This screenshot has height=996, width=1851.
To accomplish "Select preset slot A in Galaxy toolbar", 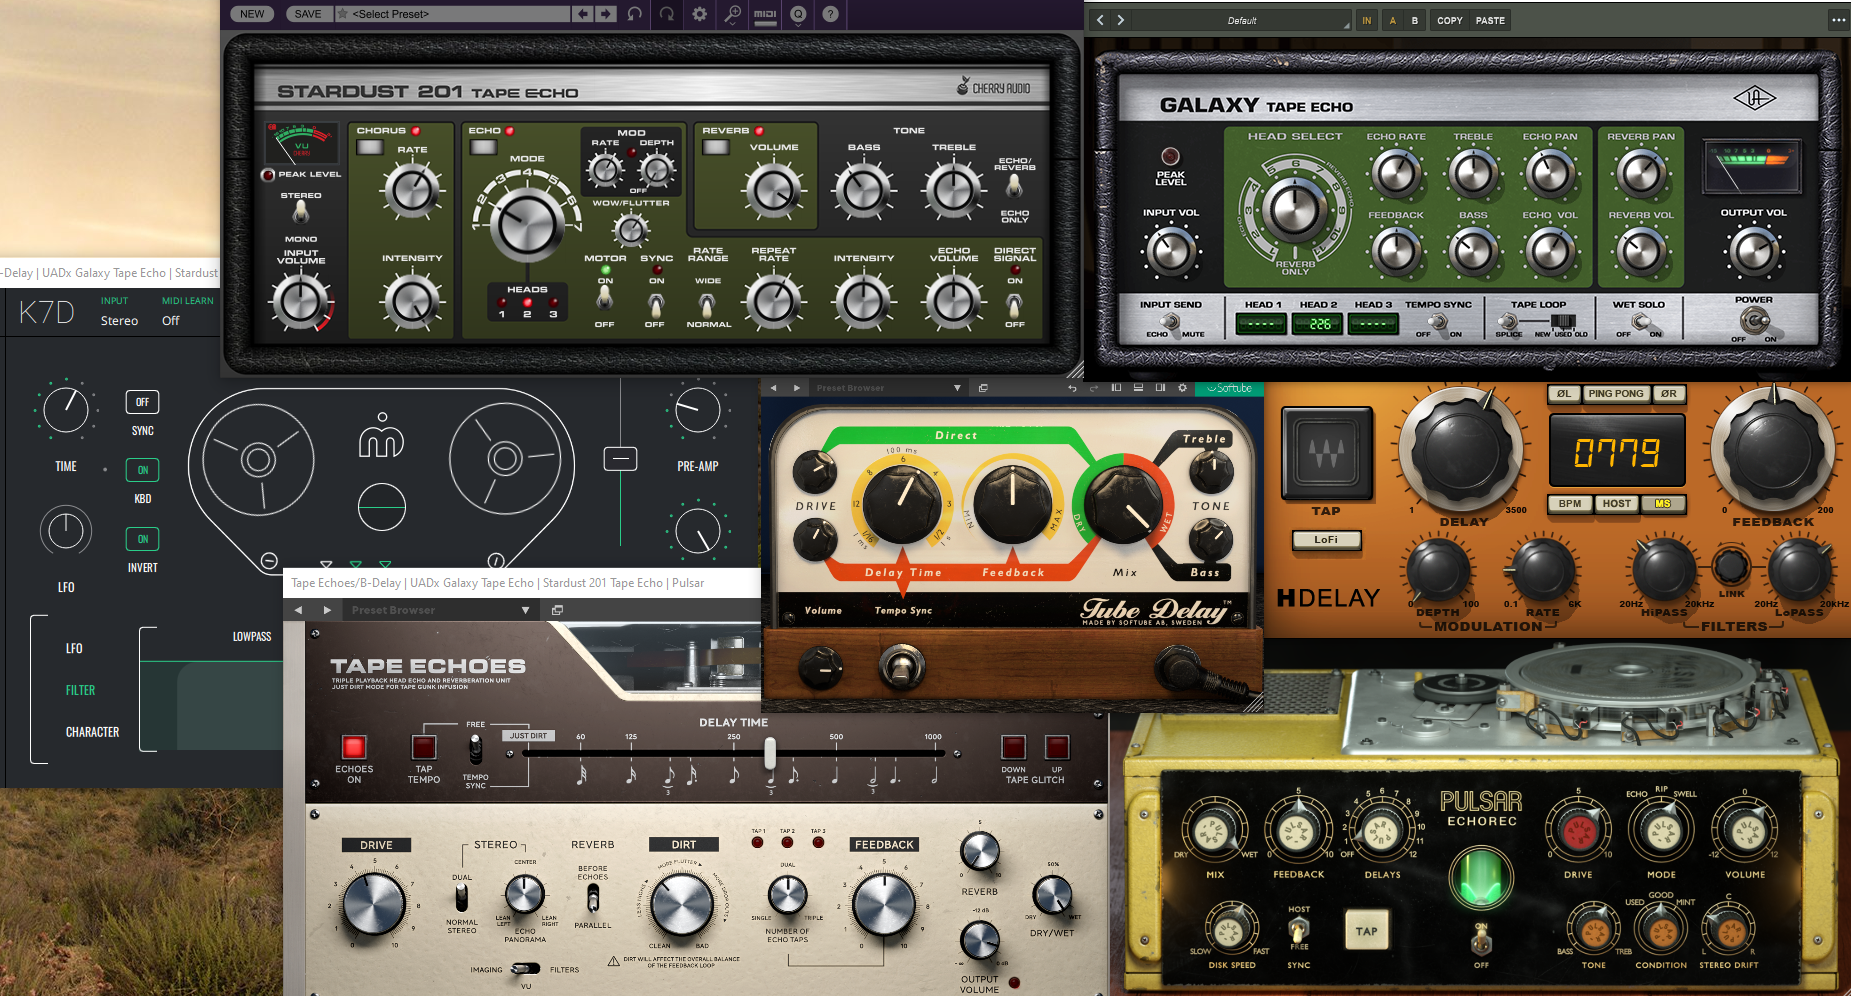I will point(1392,20).
